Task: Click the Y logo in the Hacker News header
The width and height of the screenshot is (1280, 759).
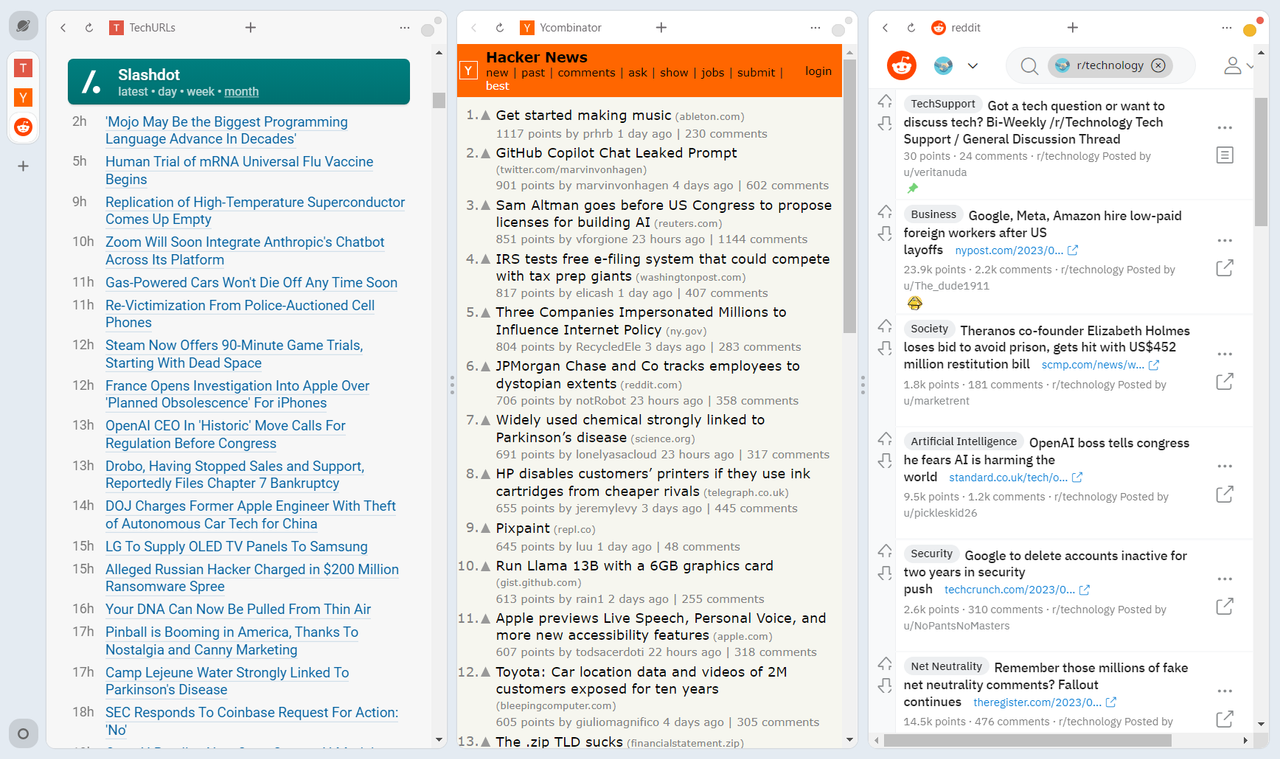Action: tap(467, 71)
